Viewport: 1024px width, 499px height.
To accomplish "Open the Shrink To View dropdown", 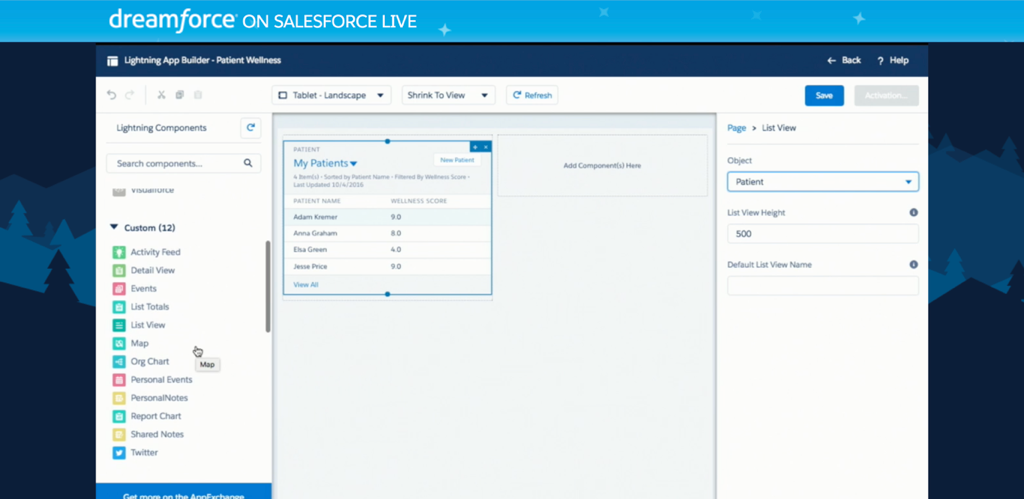I will pyautogui.click(x=449, y=95).
